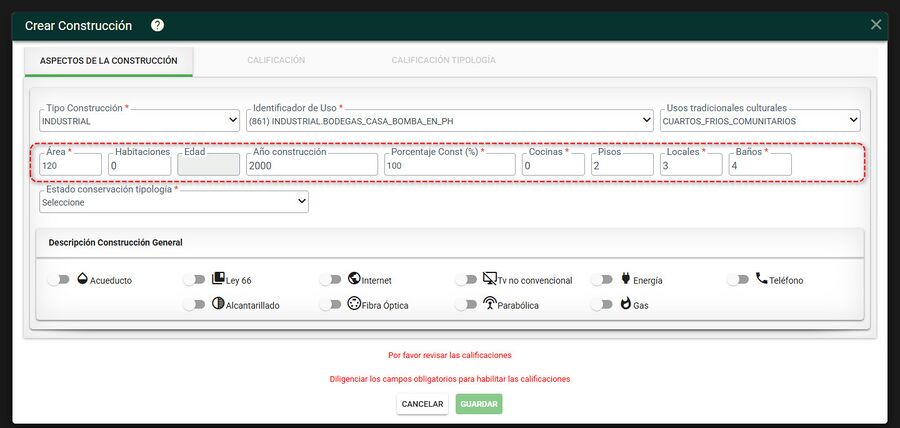Open the Calificación Tipología tab

tap(444, 60)
